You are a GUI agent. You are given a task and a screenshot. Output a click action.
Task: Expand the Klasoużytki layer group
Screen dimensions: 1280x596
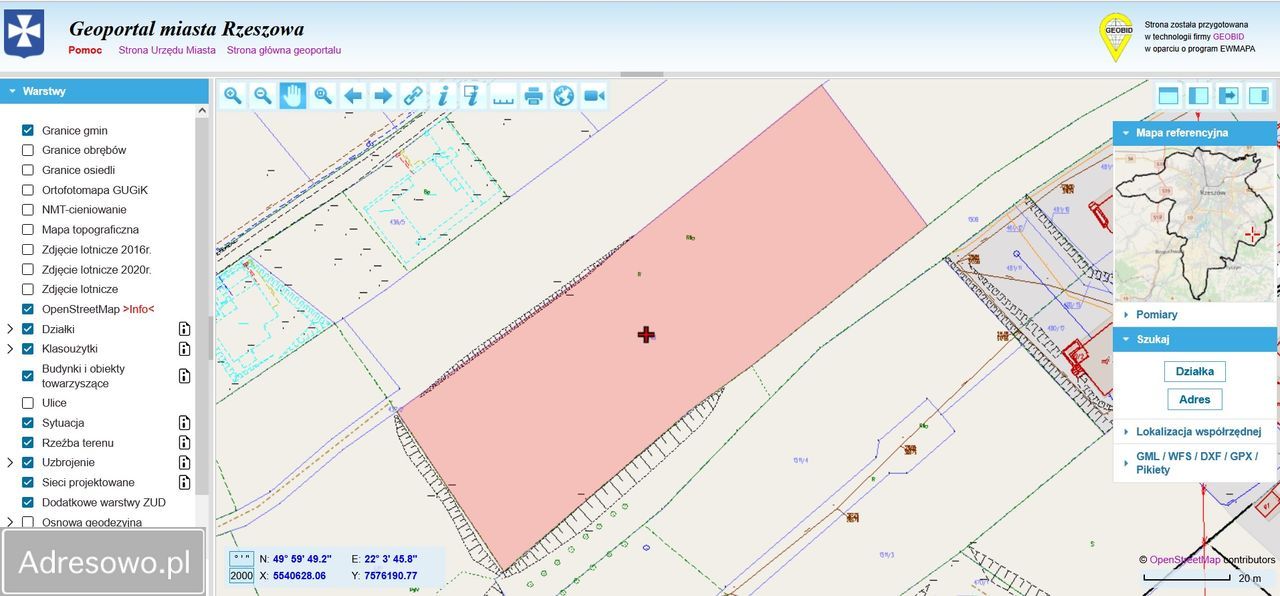point(10,349)
